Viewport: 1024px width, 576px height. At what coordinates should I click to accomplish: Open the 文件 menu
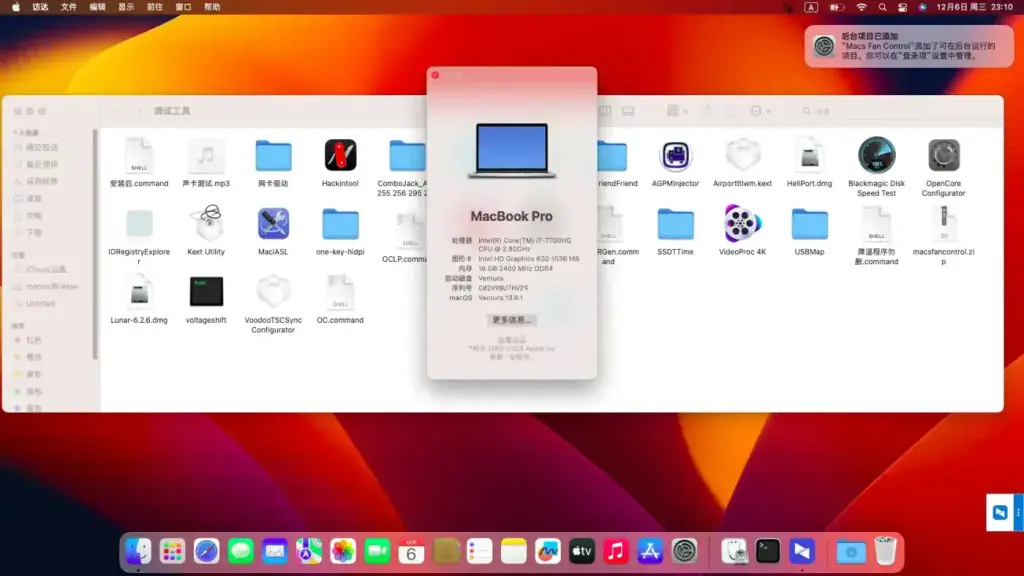pos(69,7)
